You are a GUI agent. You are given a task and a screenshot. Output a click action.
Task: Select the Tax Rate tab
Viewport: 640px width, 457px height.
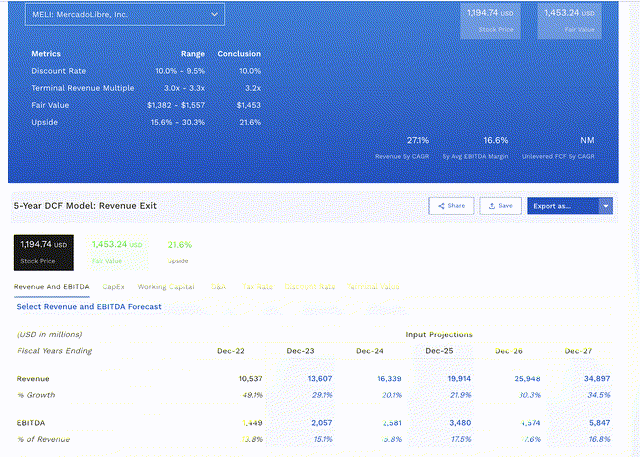pyautogui.click(x=258, y=287)
